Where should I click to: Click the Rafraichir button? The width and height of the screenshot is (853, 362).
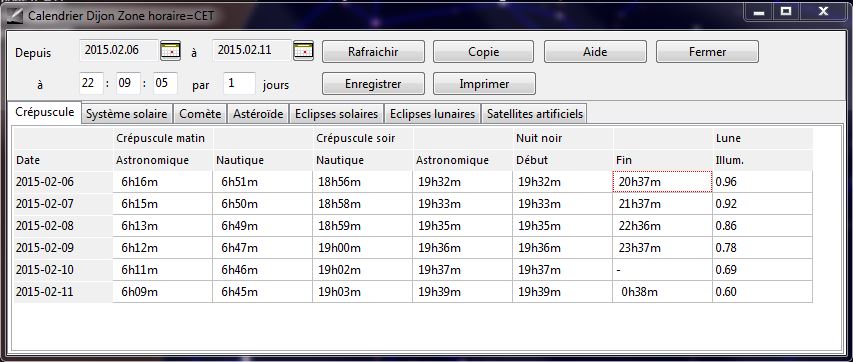[373, 52]
